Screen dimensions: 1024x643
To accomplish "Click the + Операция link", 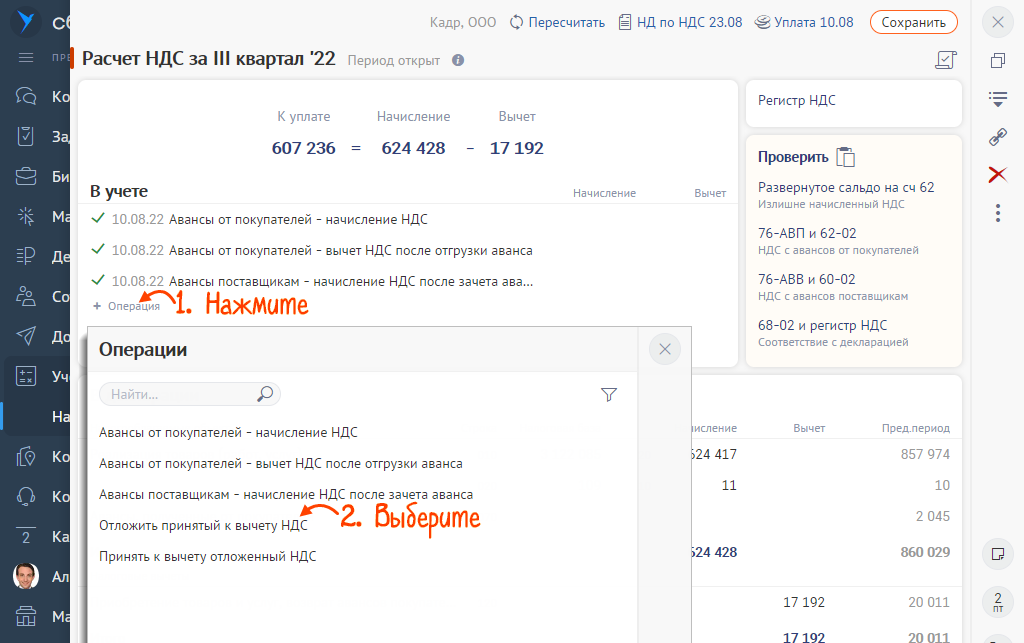I will (x=126, y=306).
